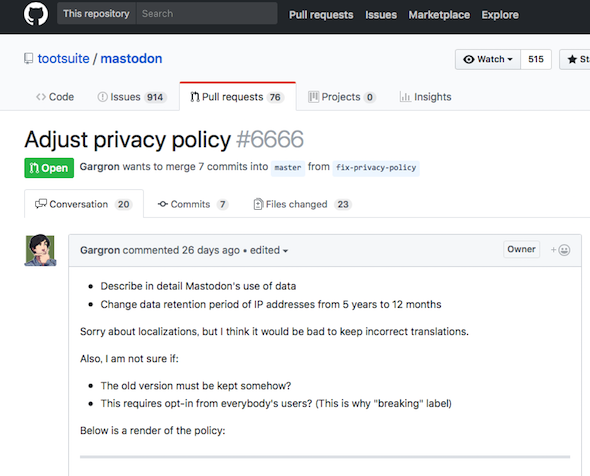Click the This repository search scope
Image resolution: width=590 pixels, height=476 pixels.
(96, 14)
